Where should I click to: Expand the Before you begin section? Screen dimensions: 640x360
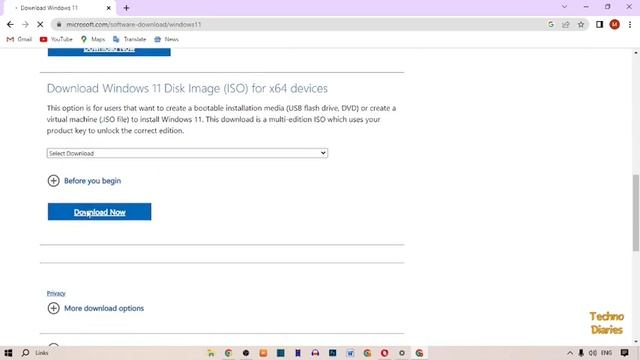coord(84,181)
